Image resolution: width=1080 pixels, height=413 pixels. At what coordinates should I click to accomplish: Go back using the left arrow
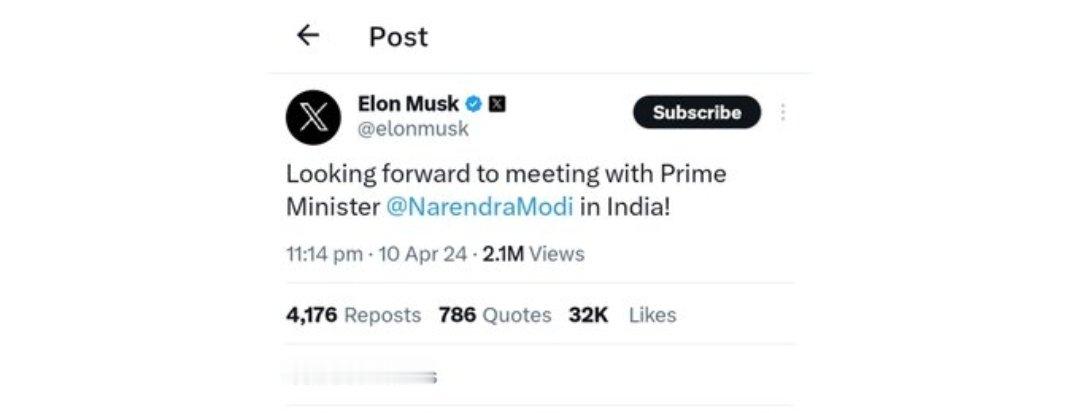308,35
